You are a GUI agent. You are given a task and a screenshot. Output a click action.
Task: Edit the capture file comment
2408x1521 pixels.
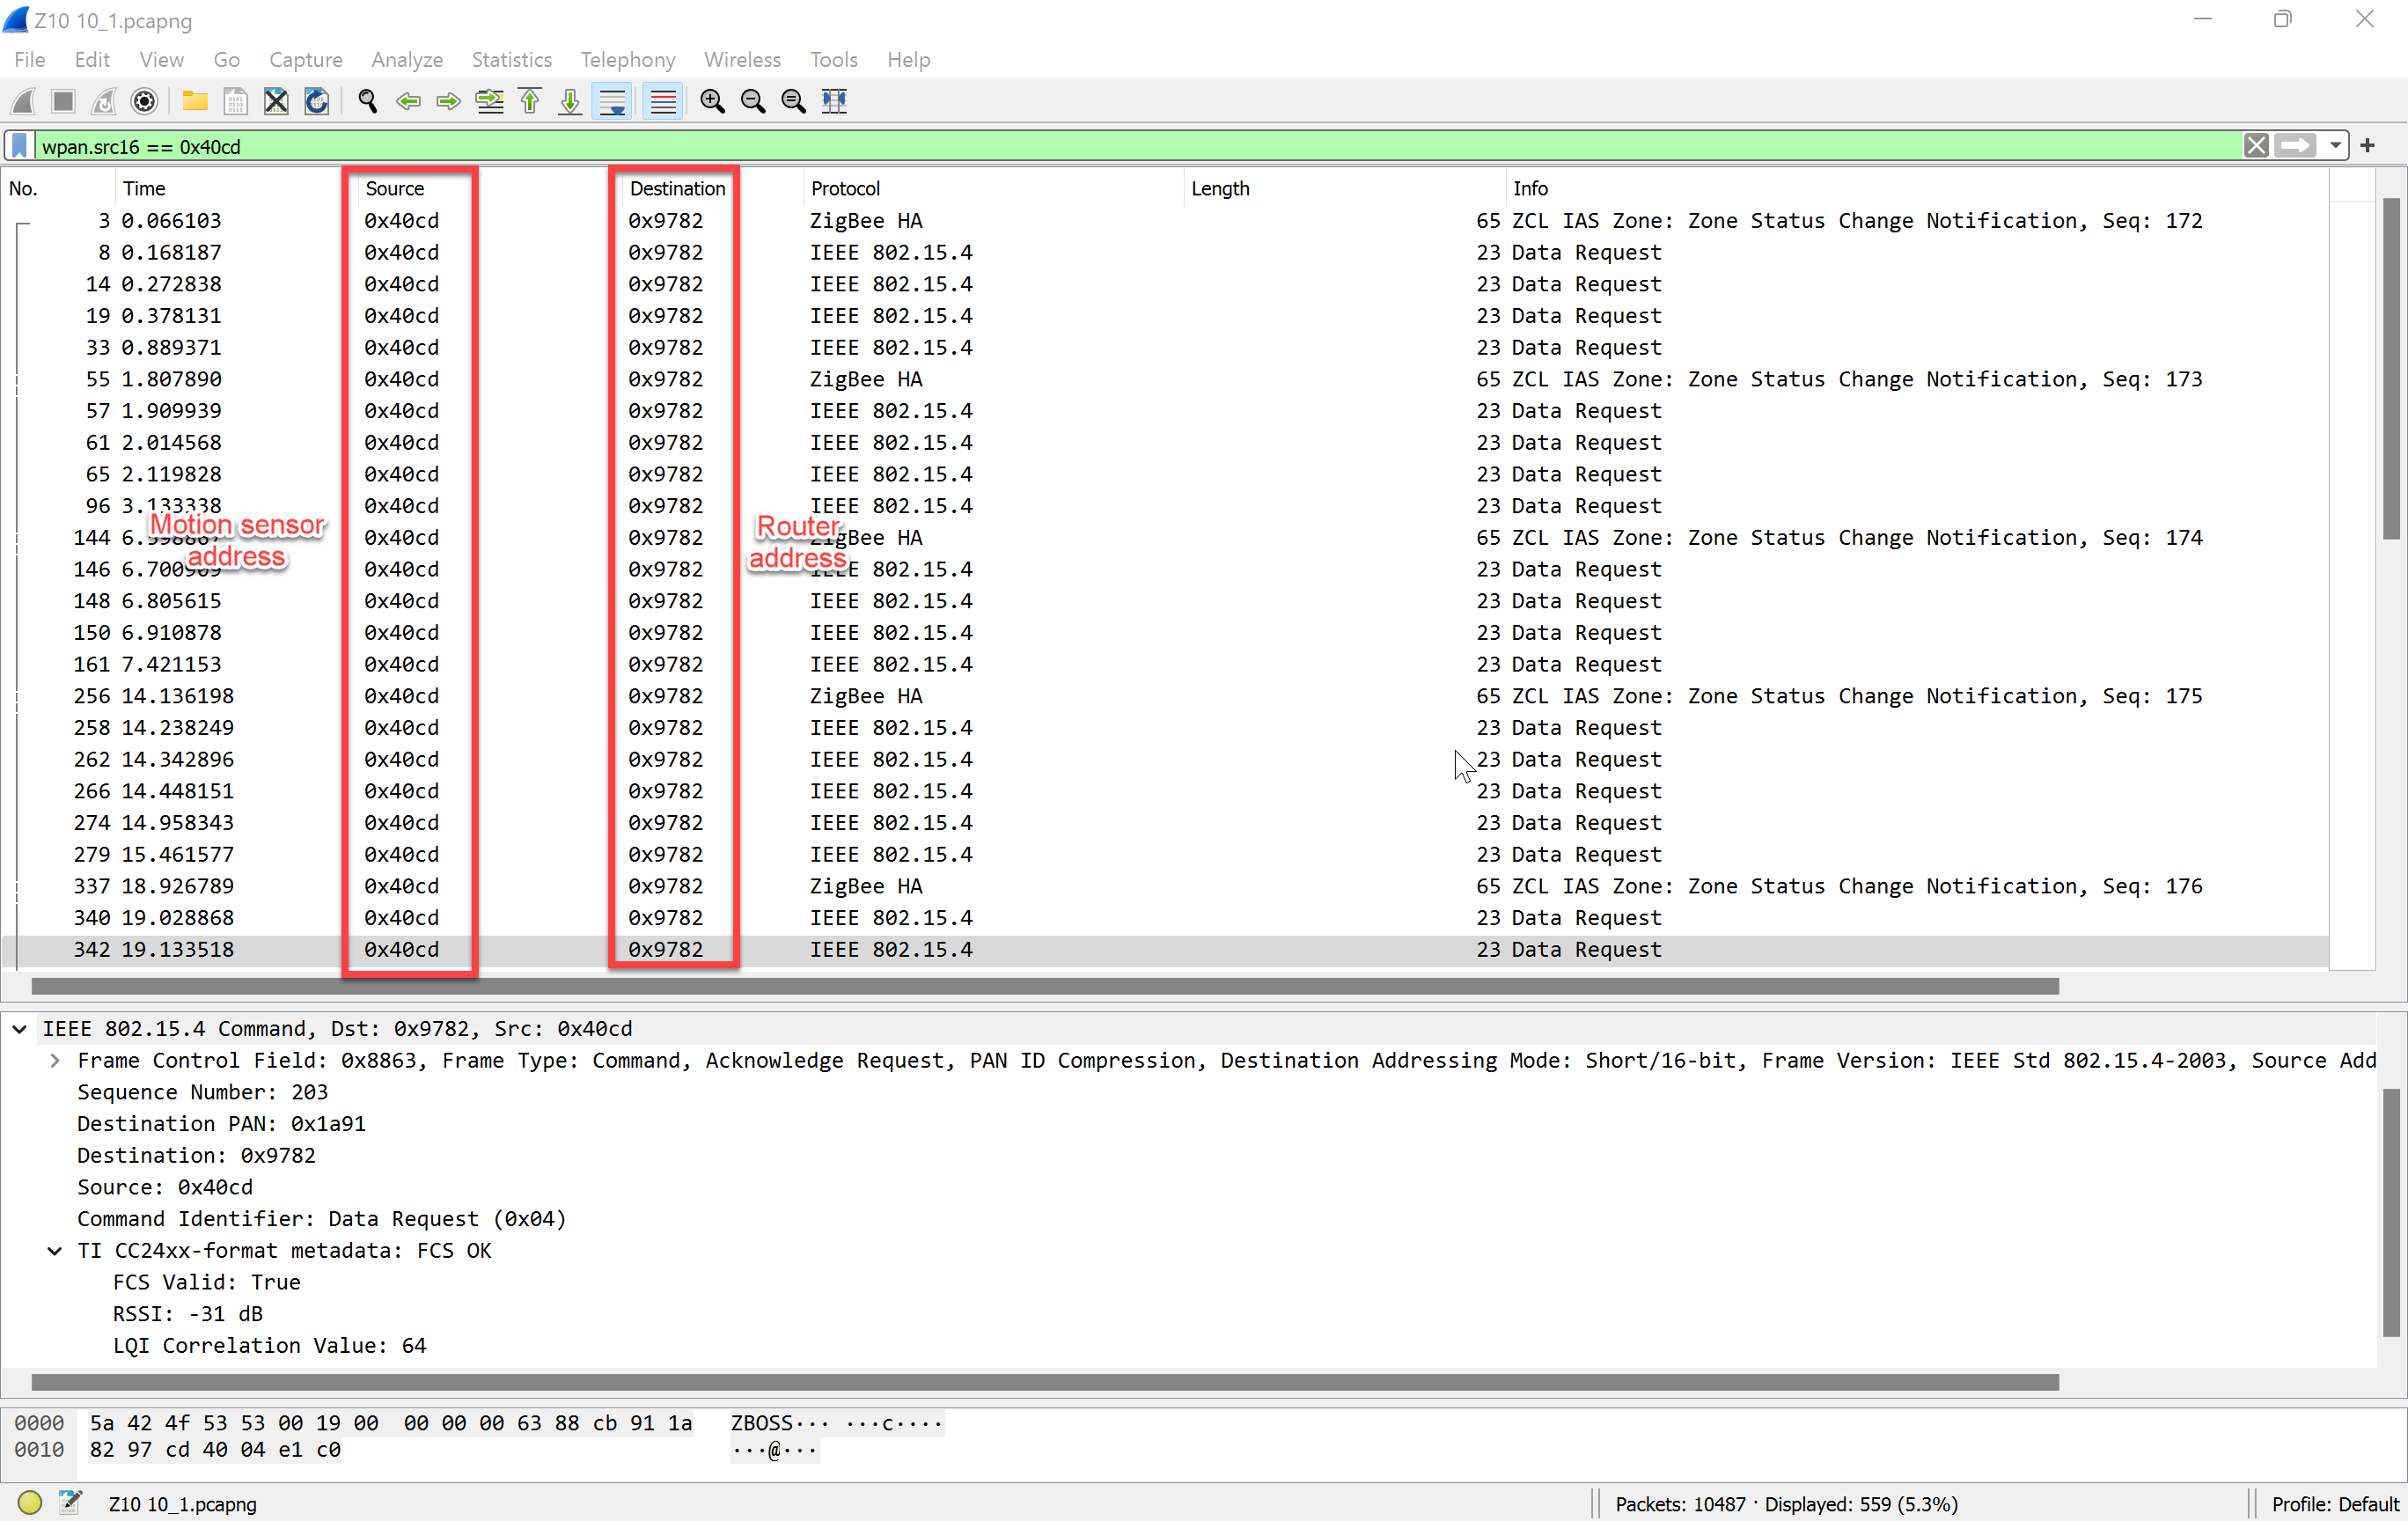click(x=70, y=1502)
